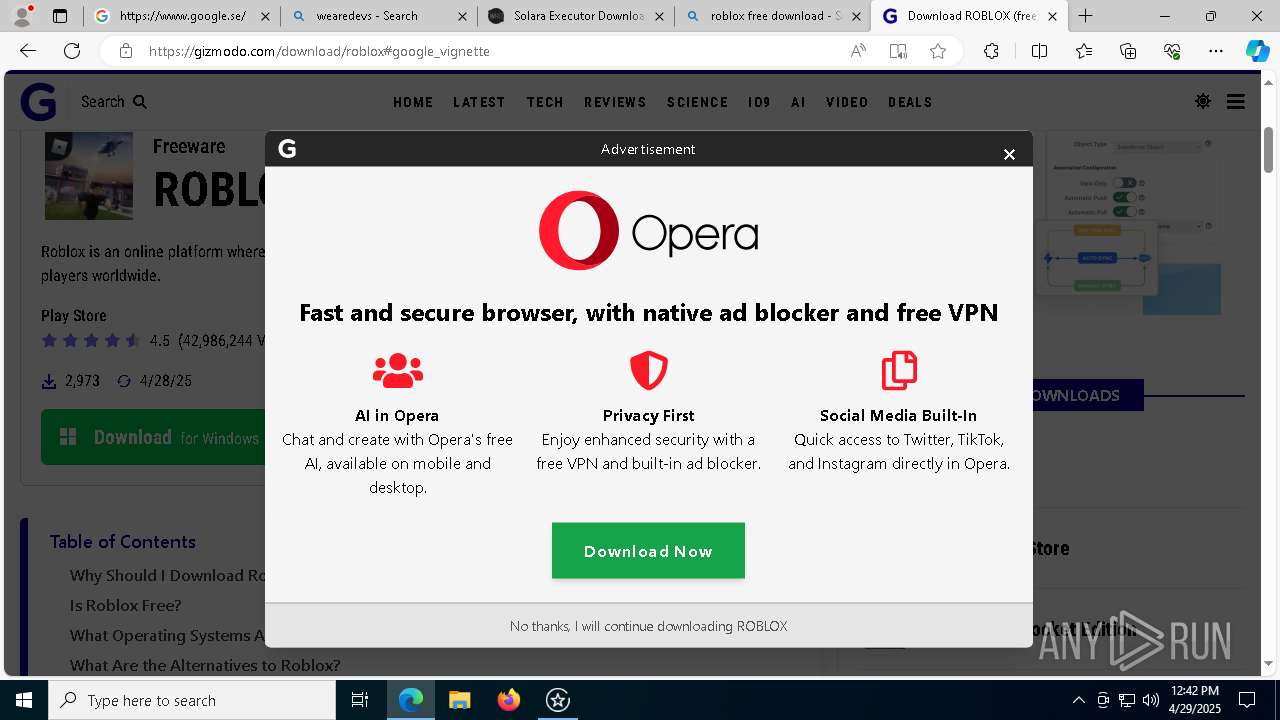Click the taskbar search box
This screenshot has width=1280, height=720.
pos(192,700)
